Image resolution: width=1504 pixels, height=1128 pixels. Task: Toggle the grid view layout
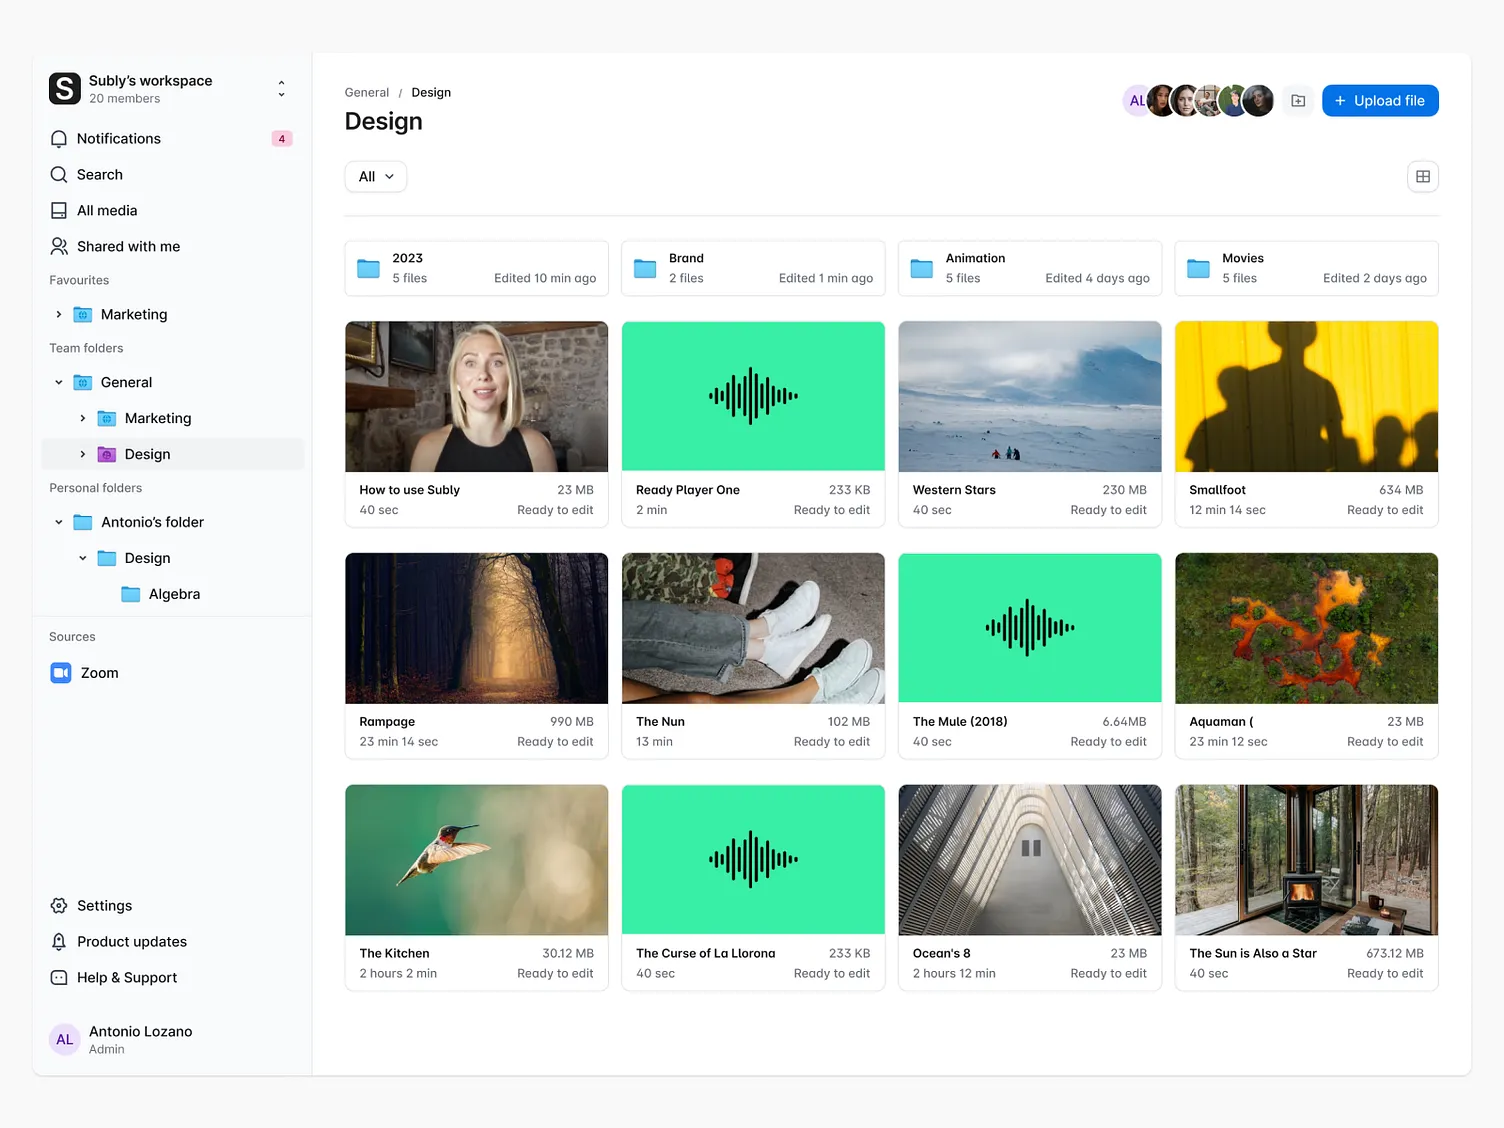point(1422,176)
